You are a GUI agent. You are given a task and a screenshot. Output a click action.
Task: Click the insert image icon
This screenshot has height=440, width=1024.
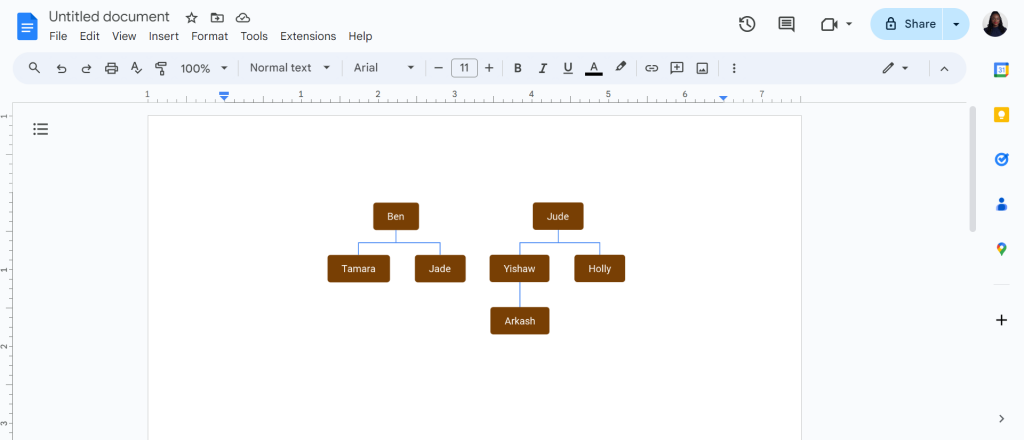702,68
